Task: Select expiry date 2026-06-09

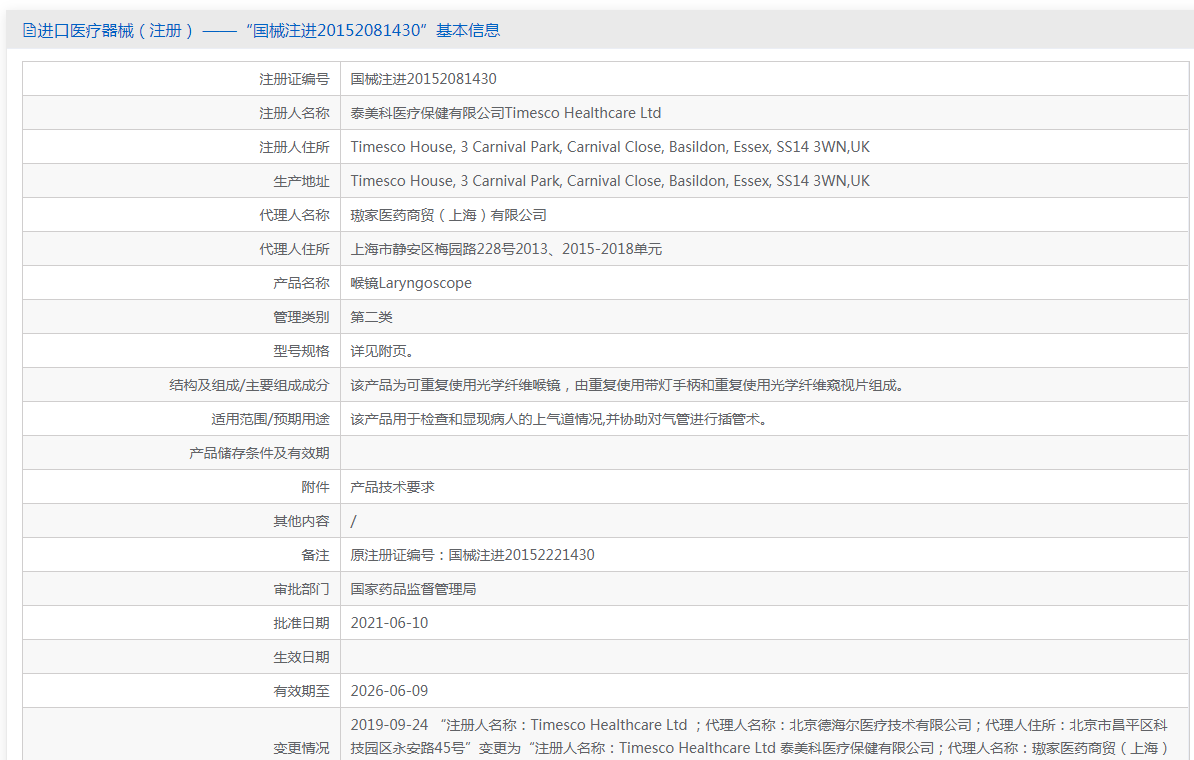Action: [389, 691]
